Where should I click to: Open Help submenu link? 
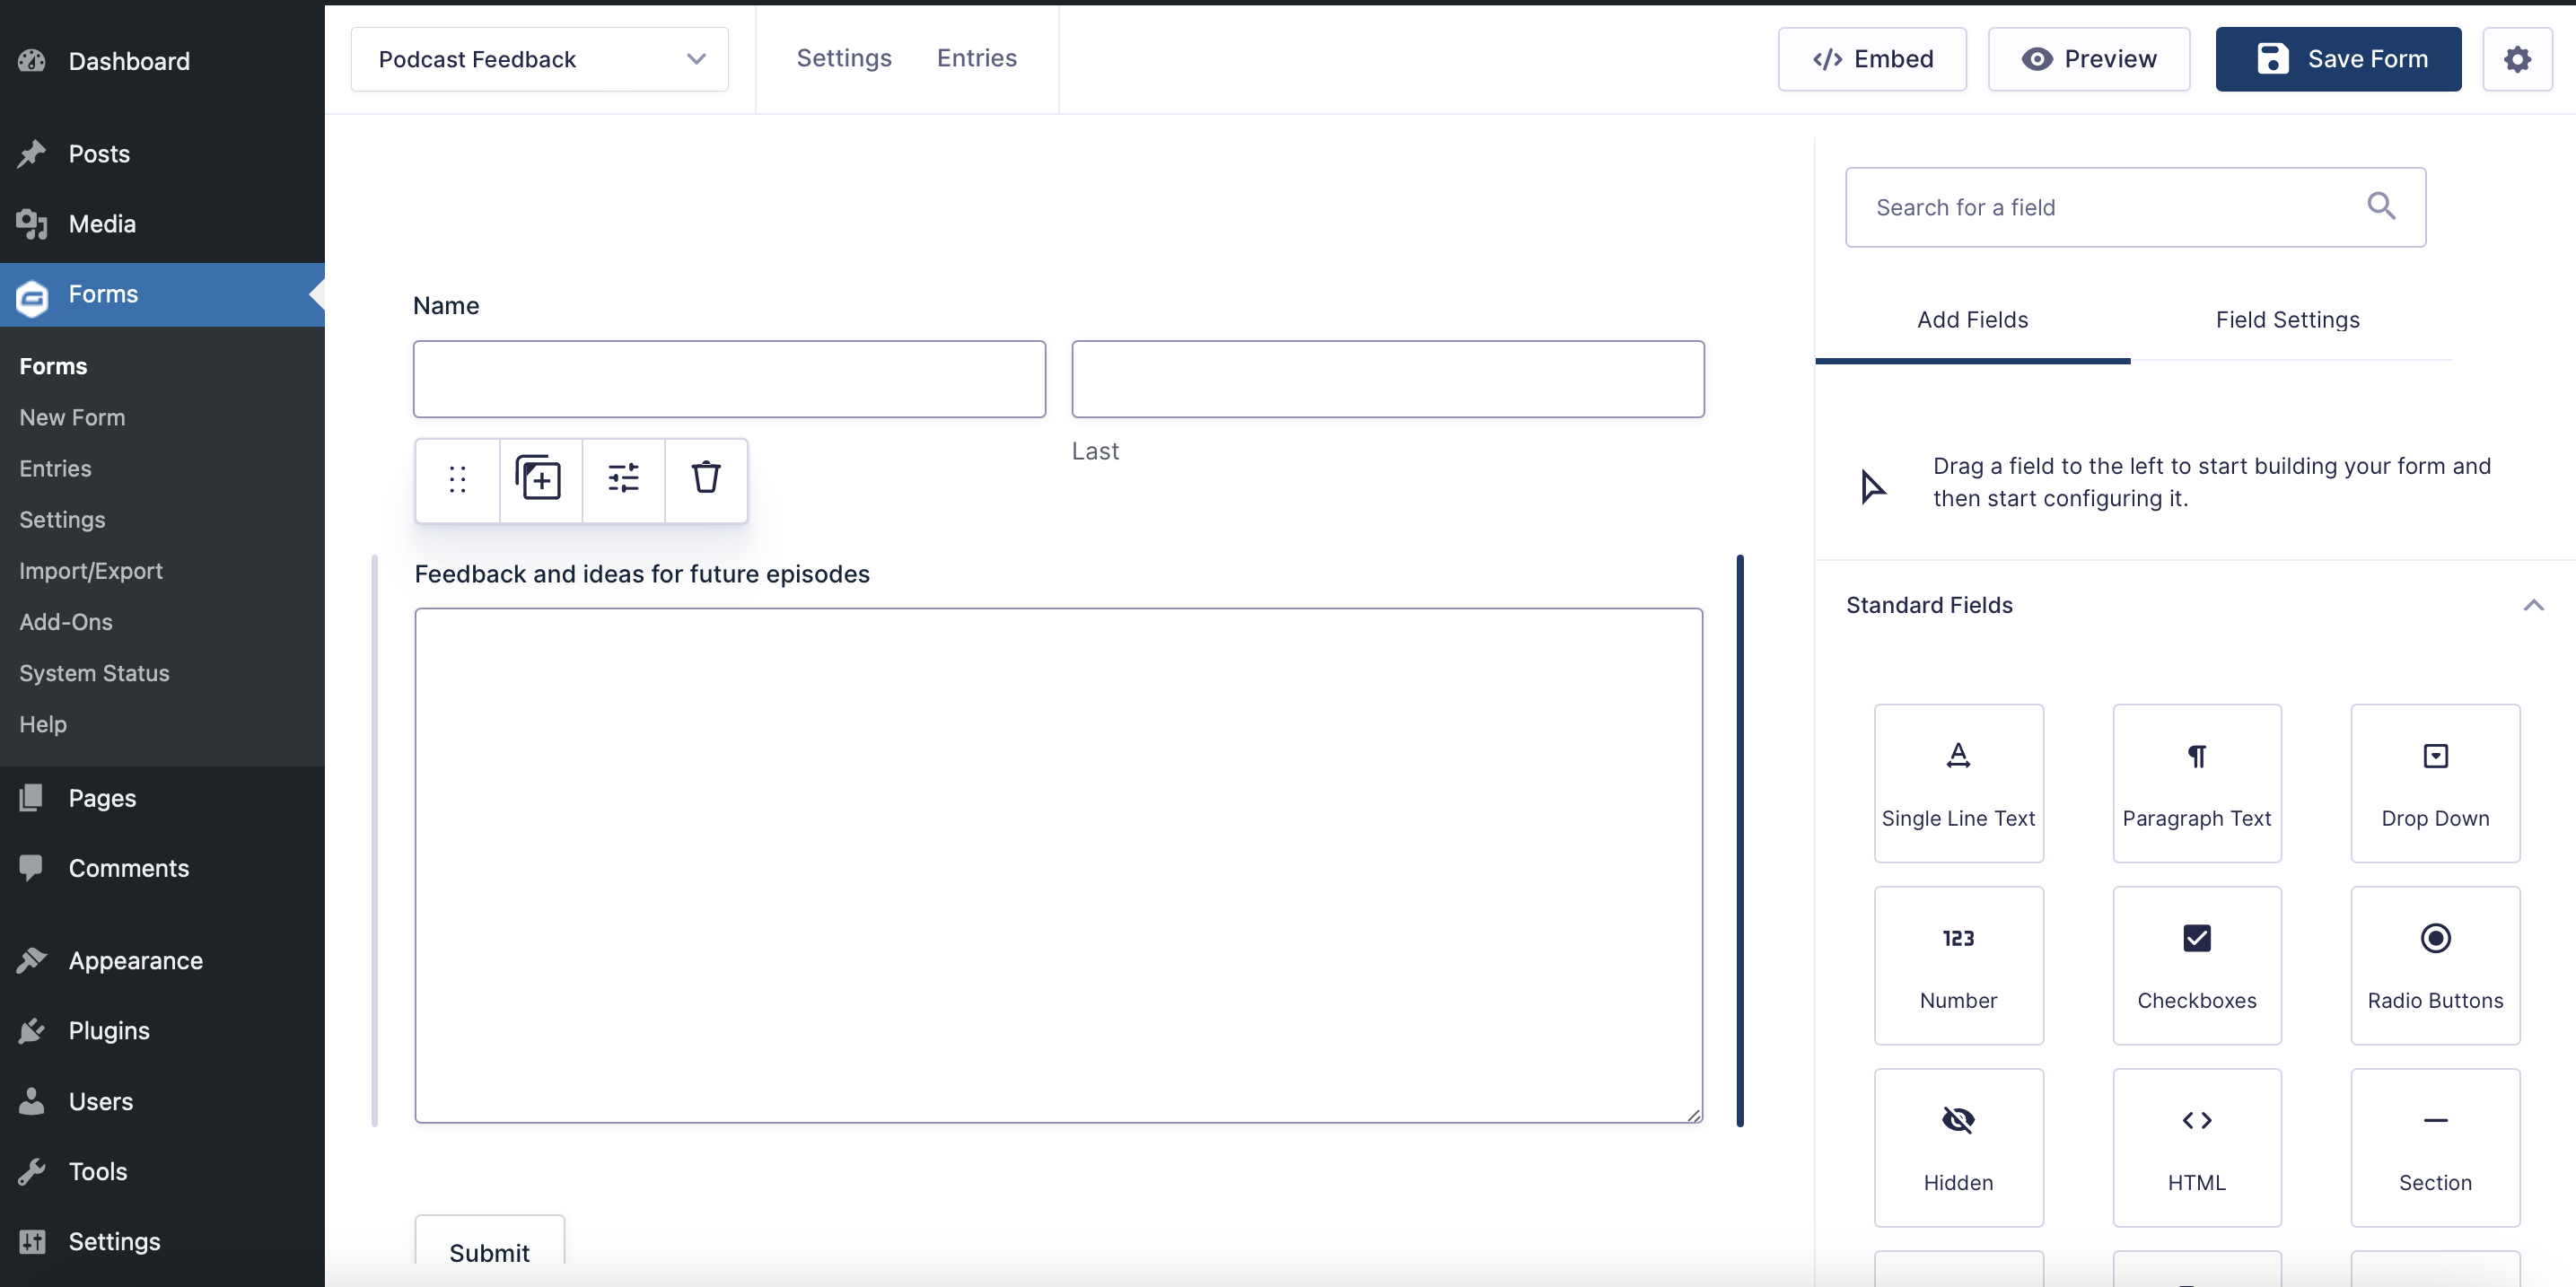point(43,723)
